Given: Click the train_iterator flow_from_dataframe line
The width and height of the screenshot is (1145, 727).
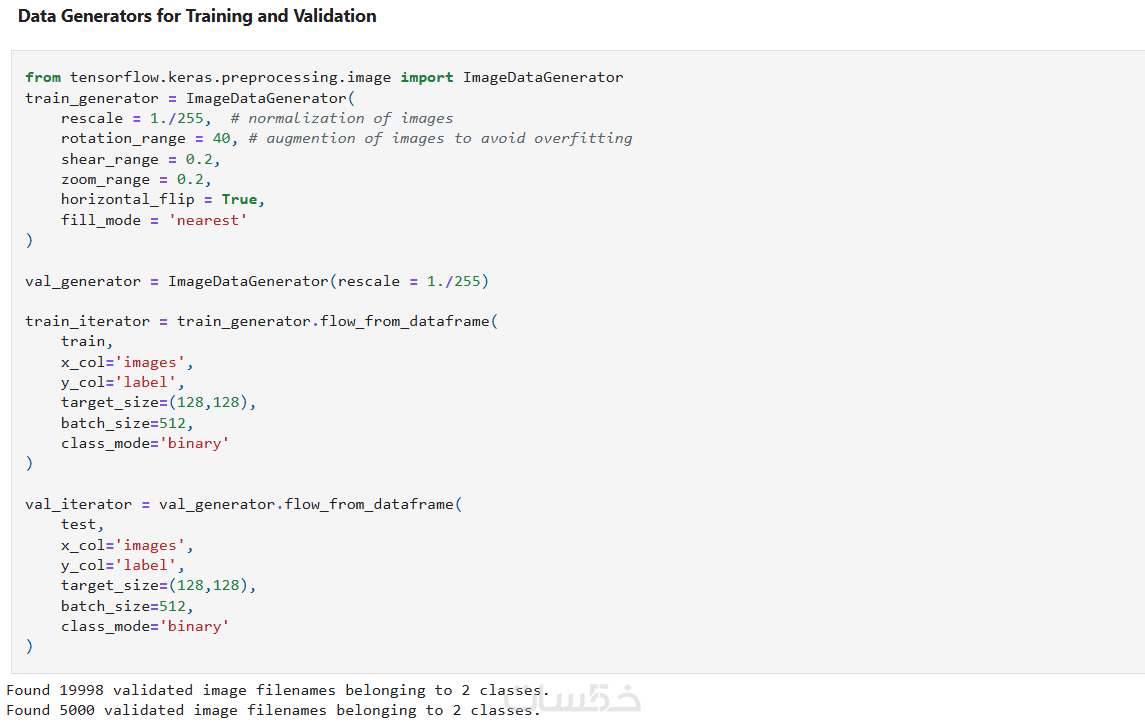Looking at the screenshot, I should coord(261,321).
